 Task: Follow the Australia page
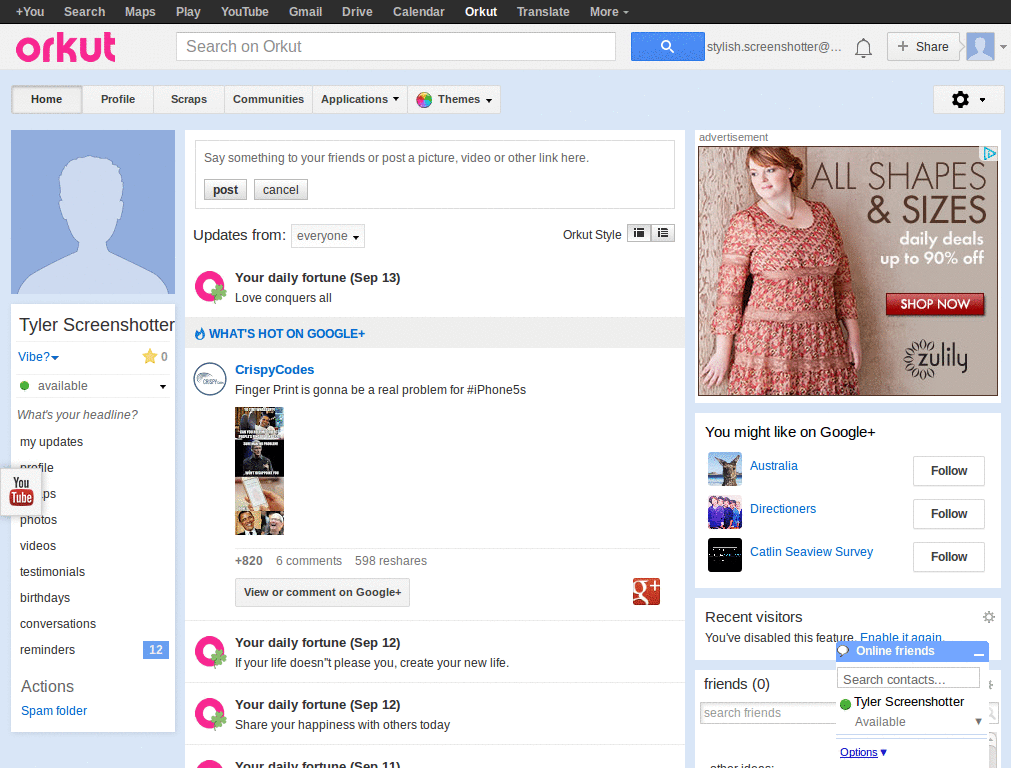point(948,471)
